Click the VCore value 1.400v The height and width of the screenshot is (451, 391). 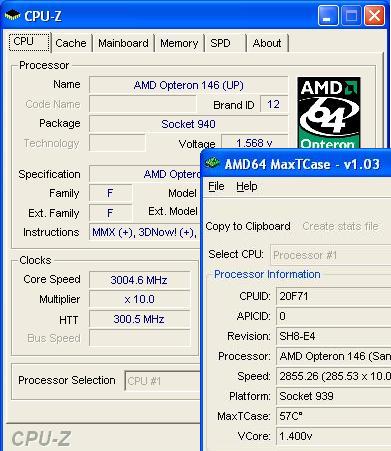[x=333, y=436]
